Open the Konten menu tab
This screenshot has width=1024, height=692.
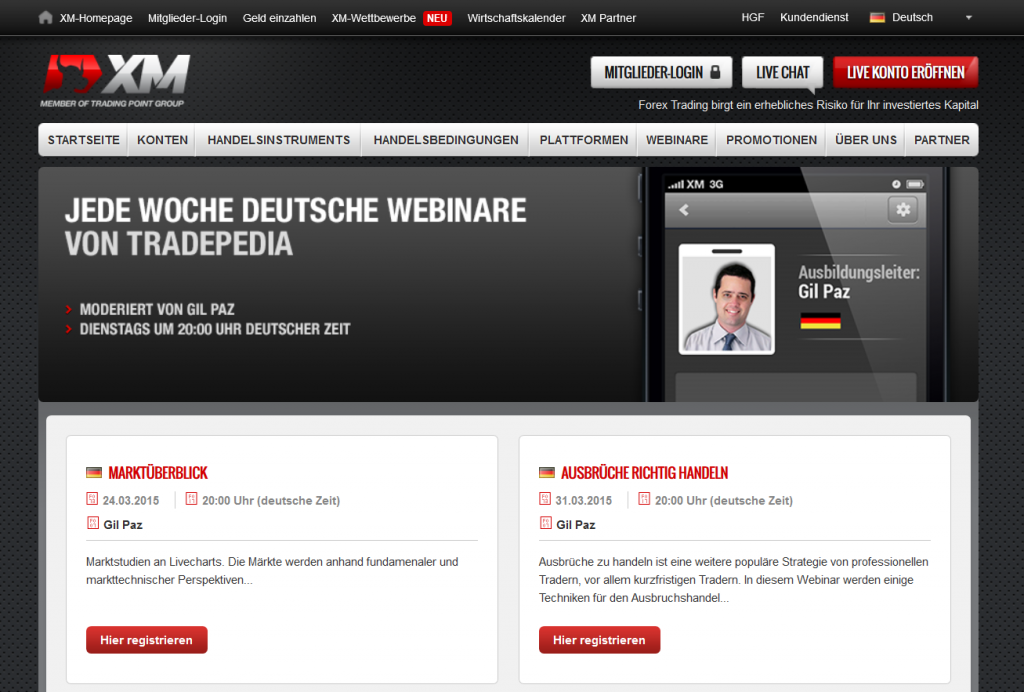163,140
